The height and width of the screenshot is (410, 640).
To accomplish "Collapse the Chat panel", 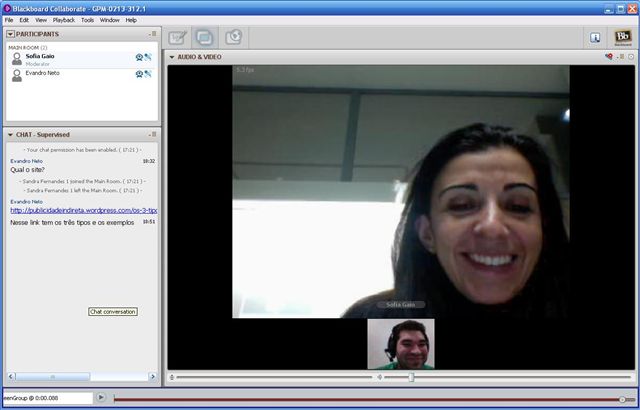I will coord(10,135).
